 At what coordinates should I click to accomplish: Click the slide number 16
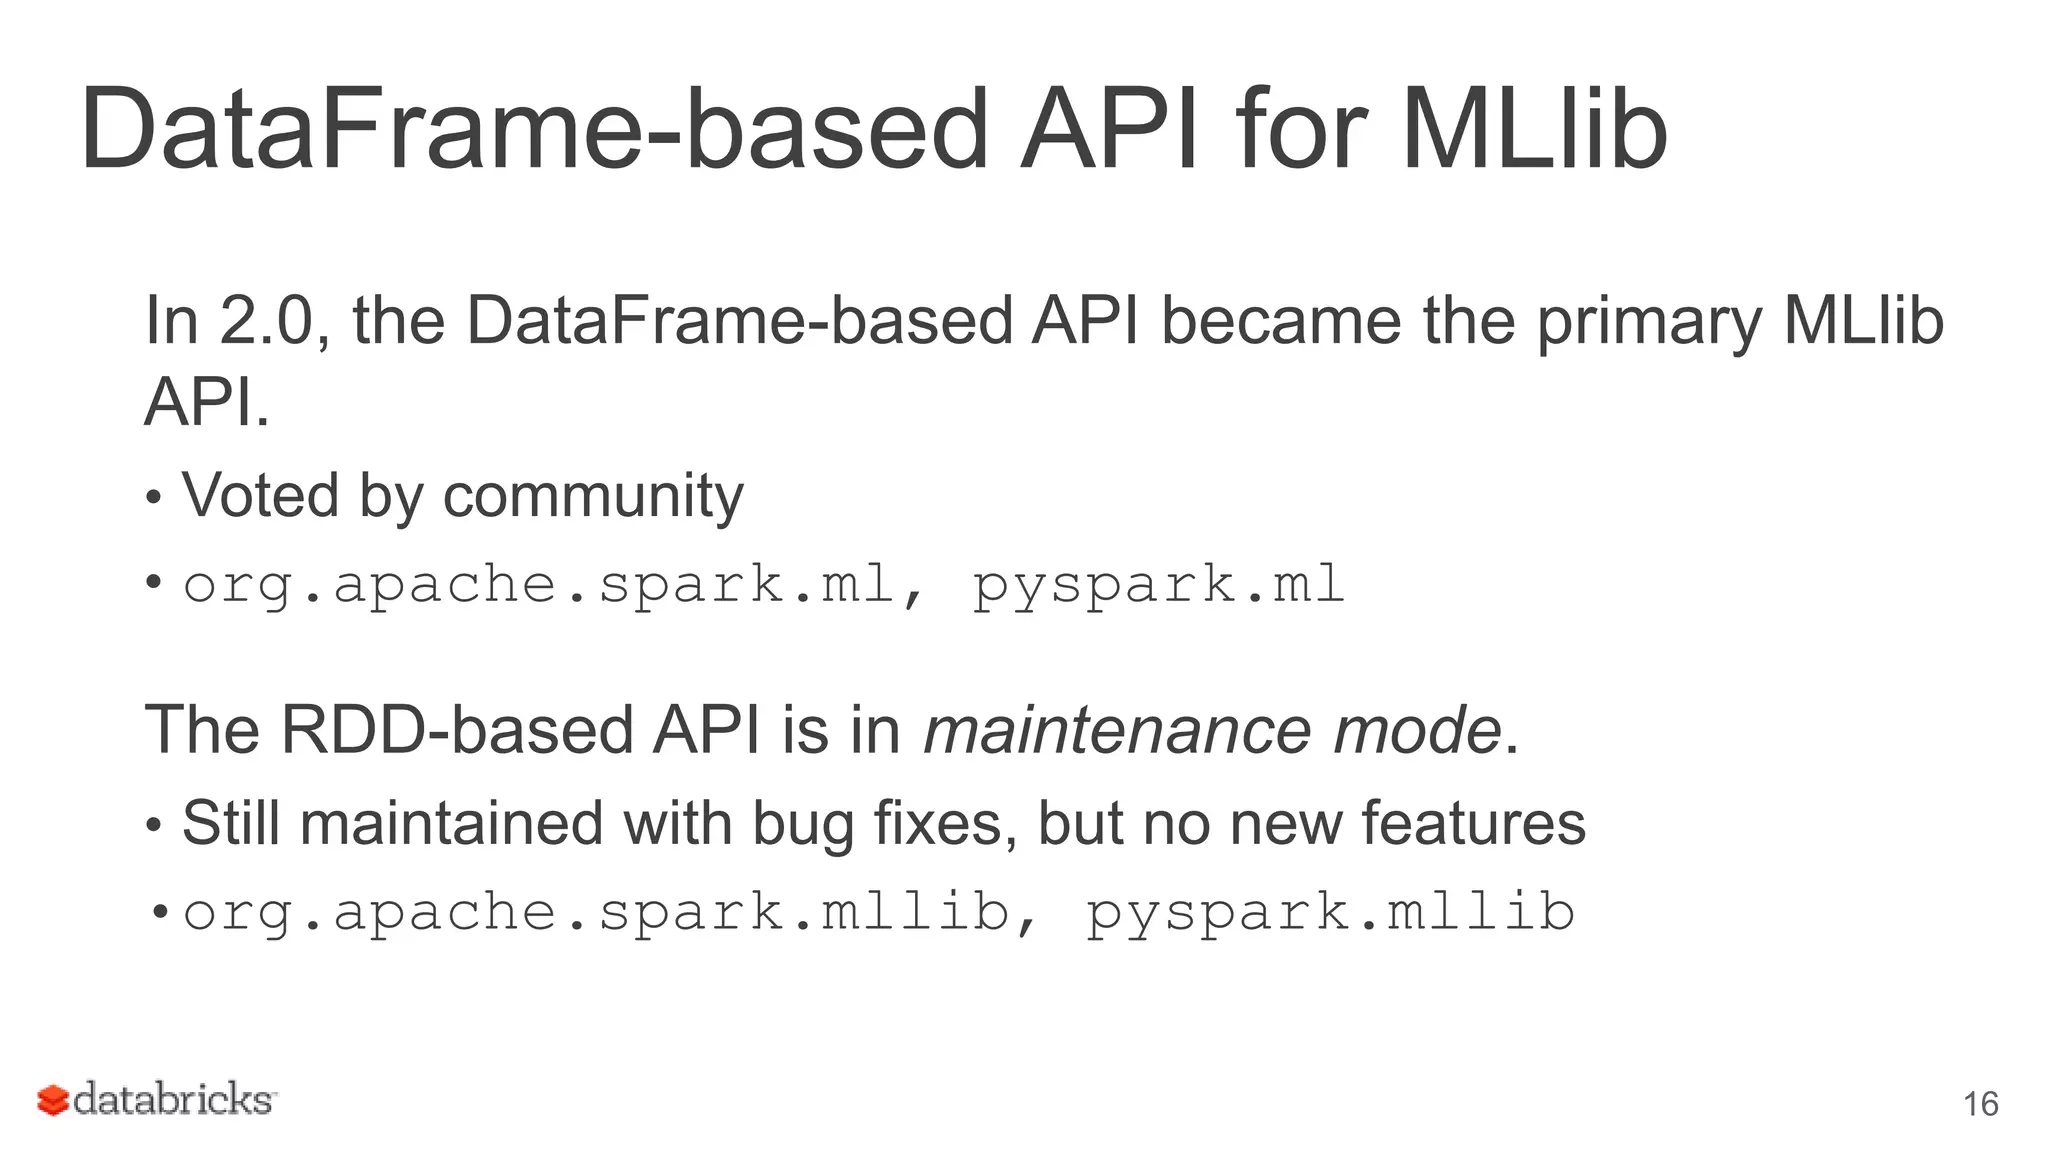pos(1980,1104)
